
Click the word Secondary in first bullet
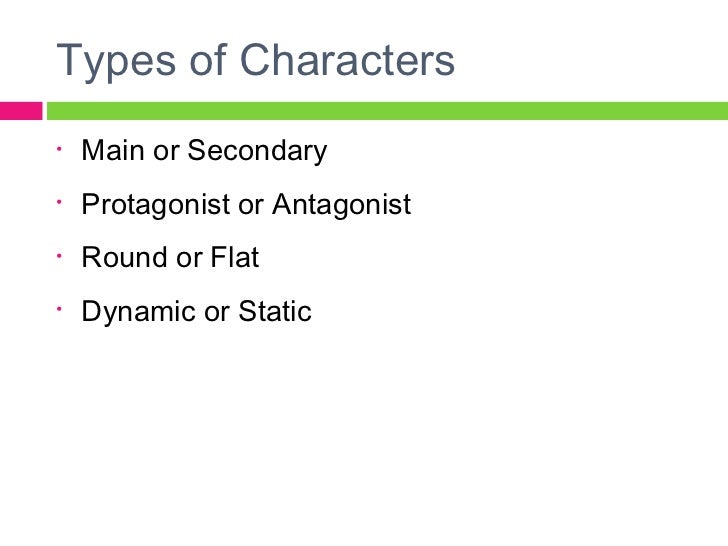coord(257,151)
